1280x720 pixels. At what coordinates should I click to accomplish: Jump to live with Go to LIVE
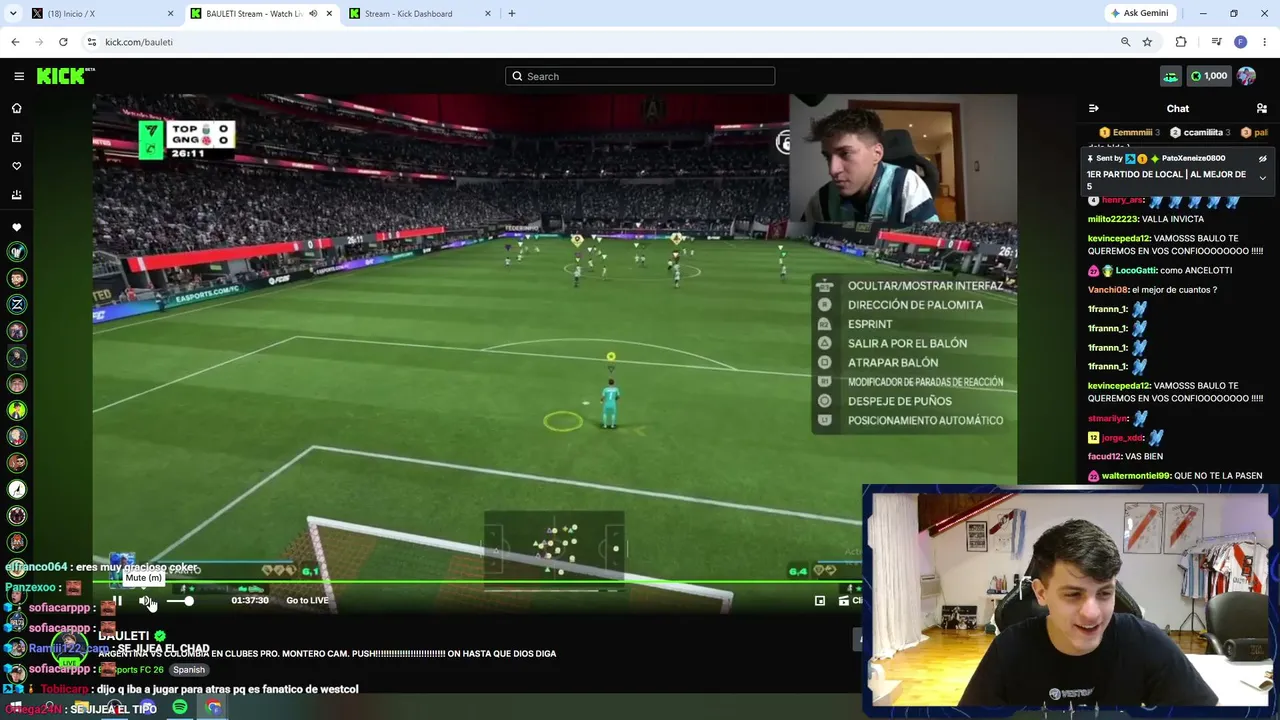click(x=307, y=600)
